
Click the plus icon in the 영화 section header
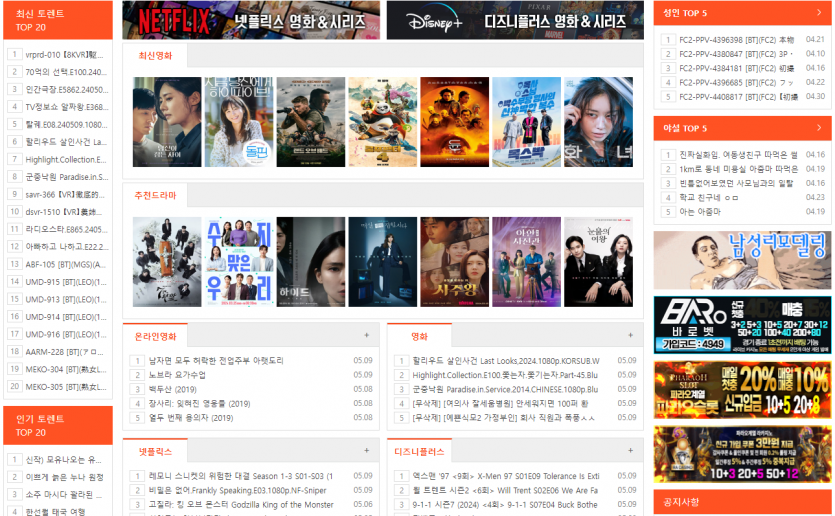pyautogui.click(x=630, y=336)
